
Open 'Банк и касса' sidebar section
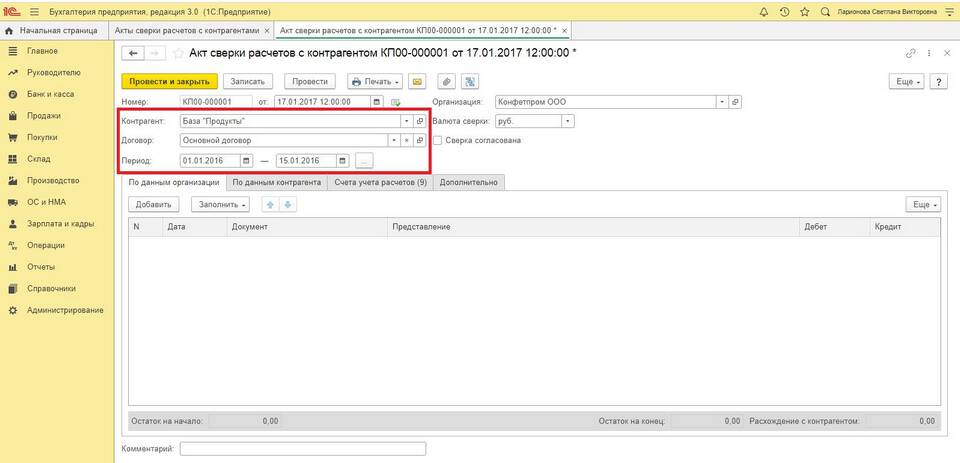point(49,94)
